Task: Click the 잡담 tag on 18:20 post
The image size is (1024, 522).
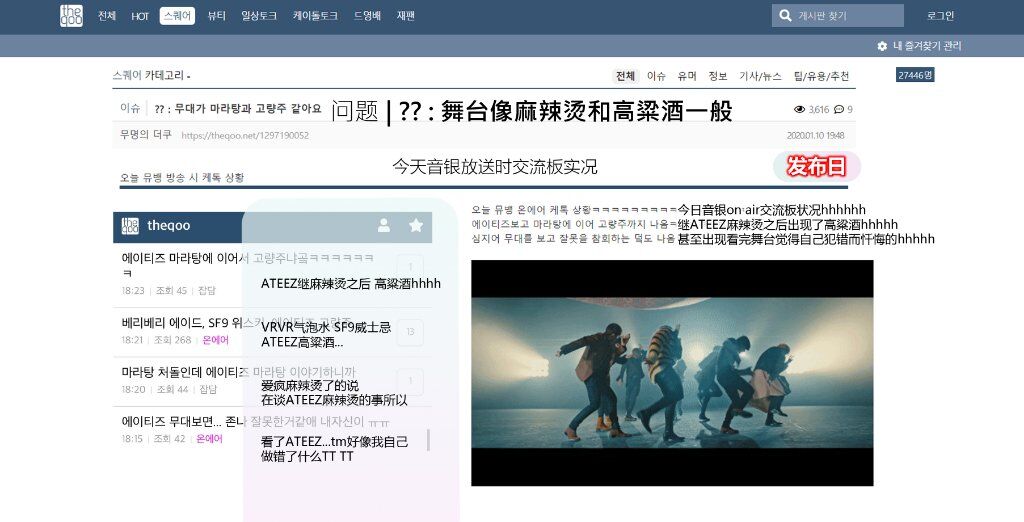Action: click(208, 389)
